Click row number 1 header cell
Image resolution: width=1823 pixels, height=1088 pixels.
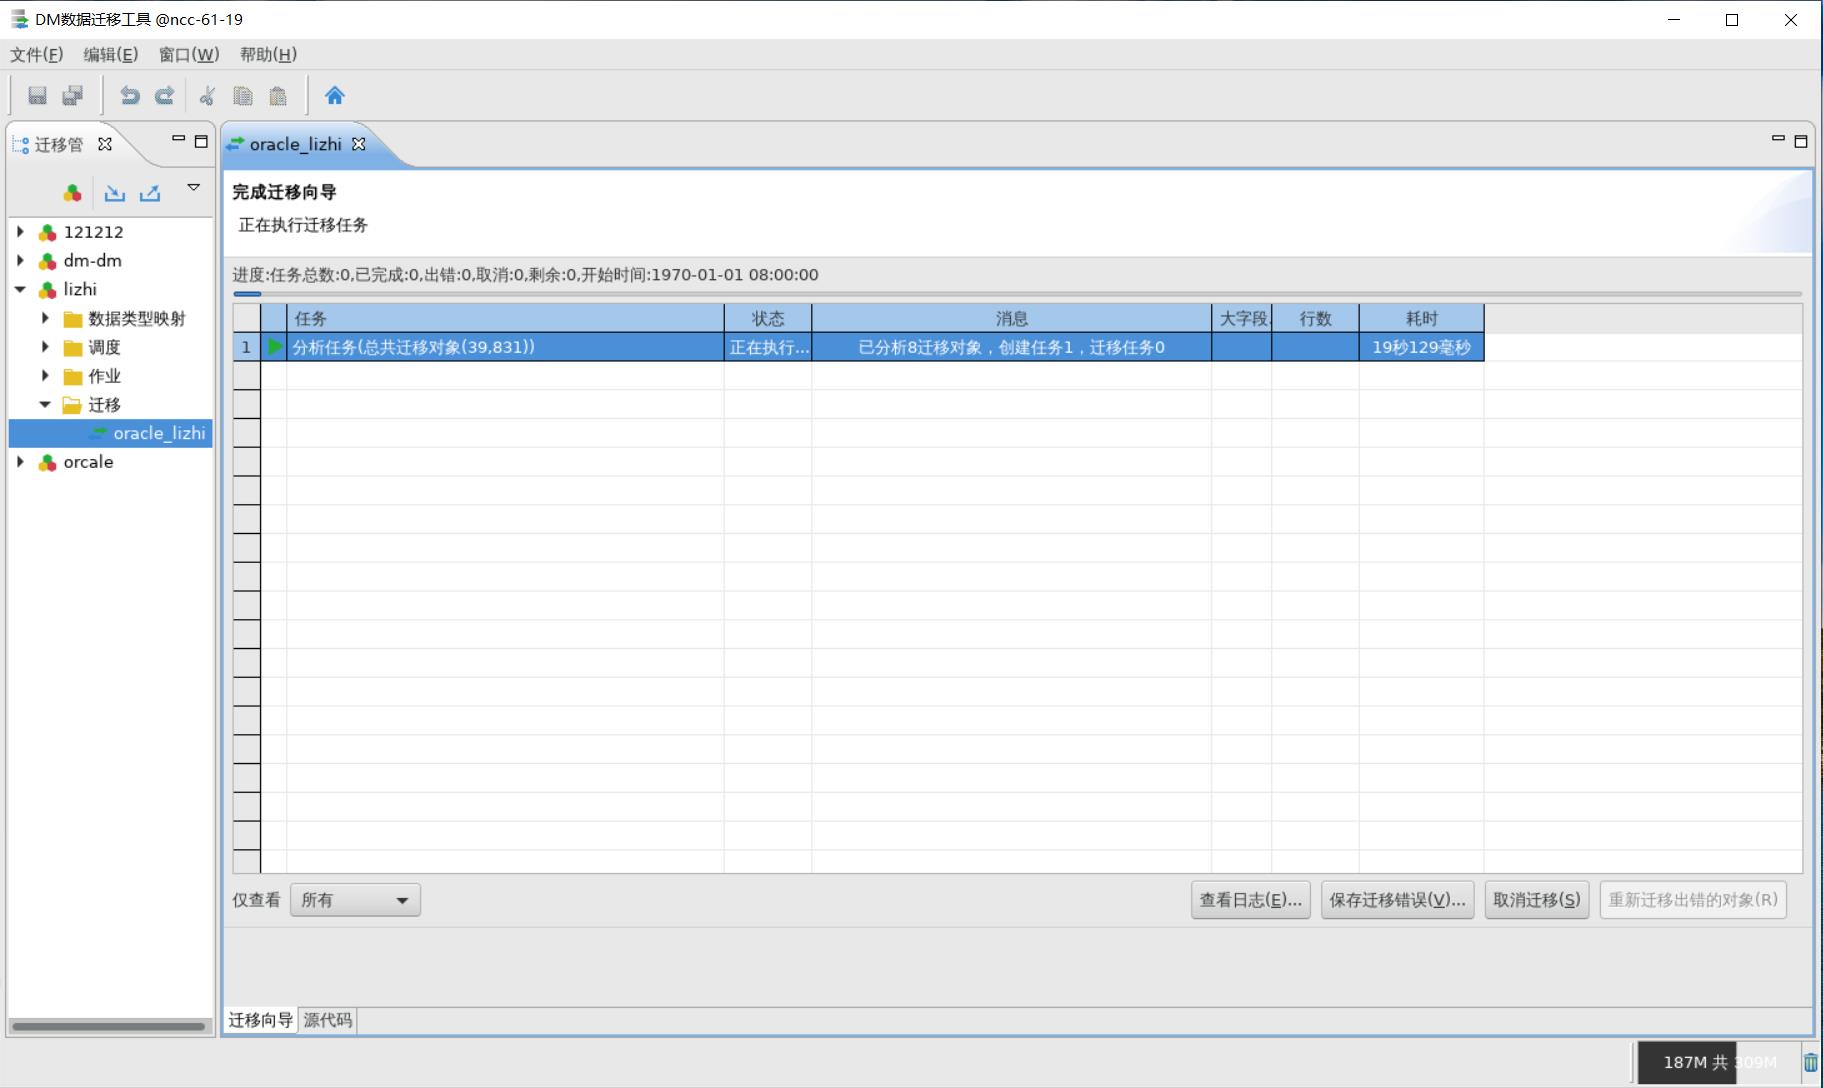click(x=246, y=347)
